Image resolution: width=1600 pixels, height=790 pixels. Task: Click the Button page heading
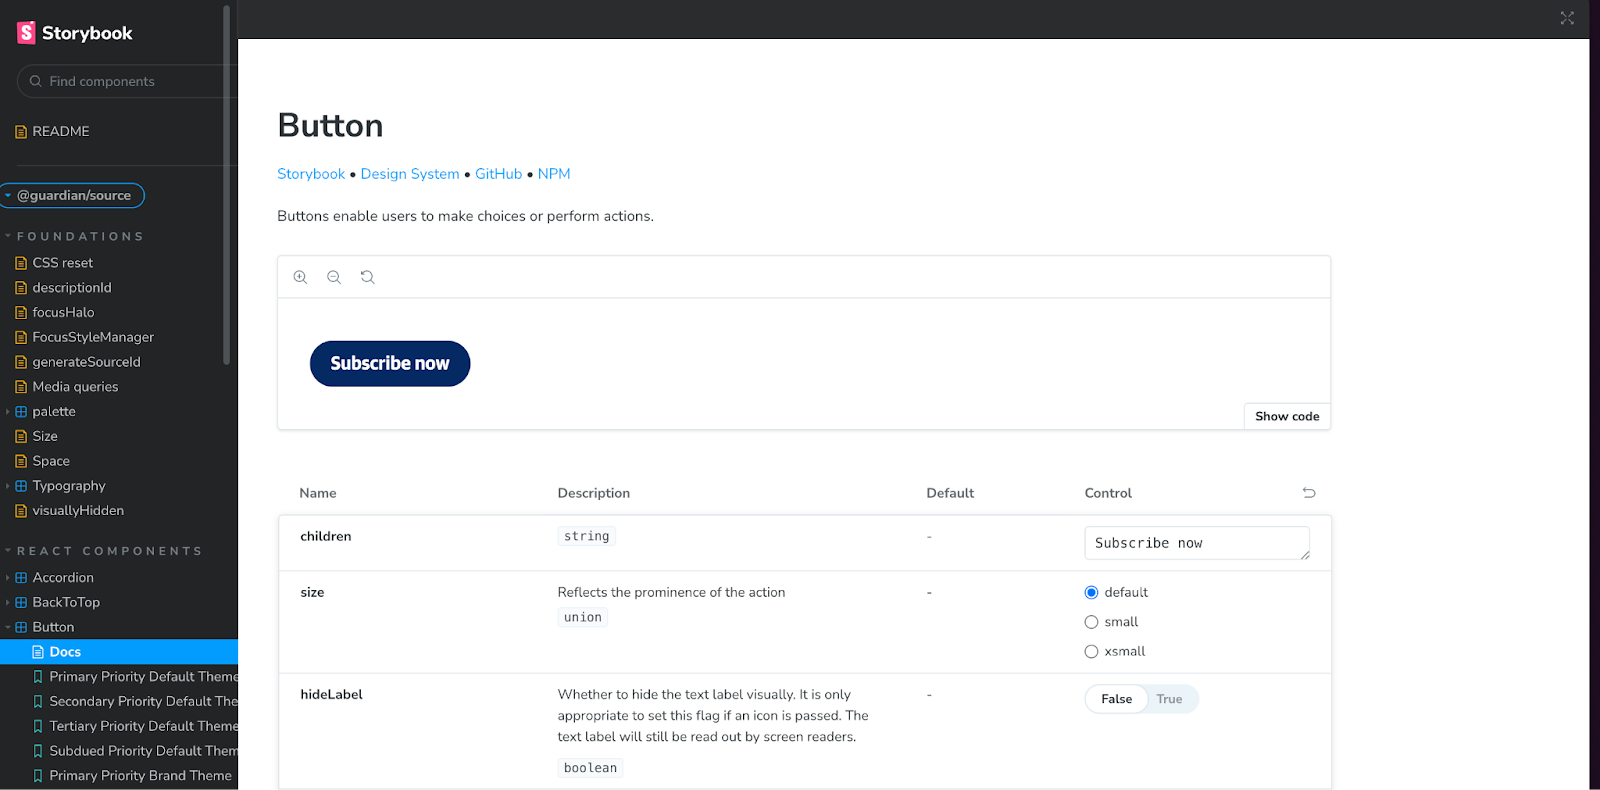point(330,126)
